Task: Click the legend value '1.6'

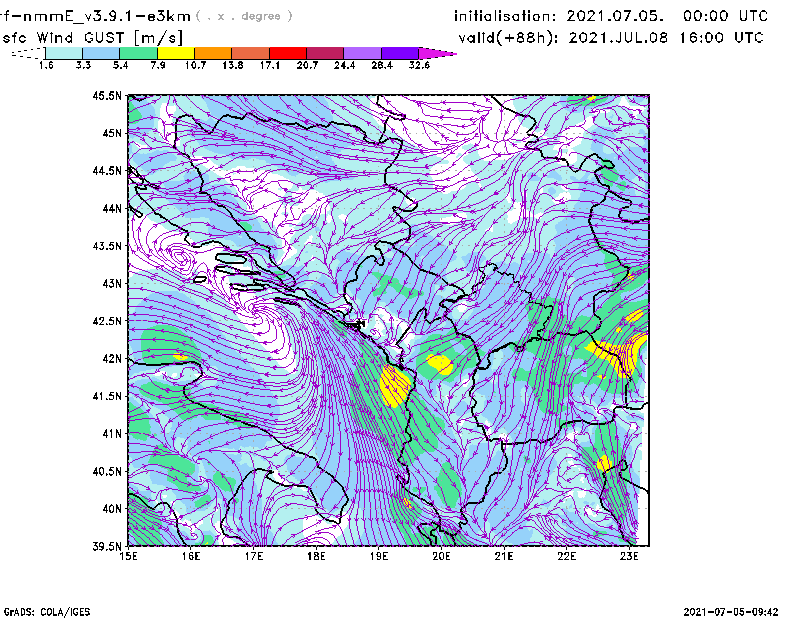Action: coord(46,65)
